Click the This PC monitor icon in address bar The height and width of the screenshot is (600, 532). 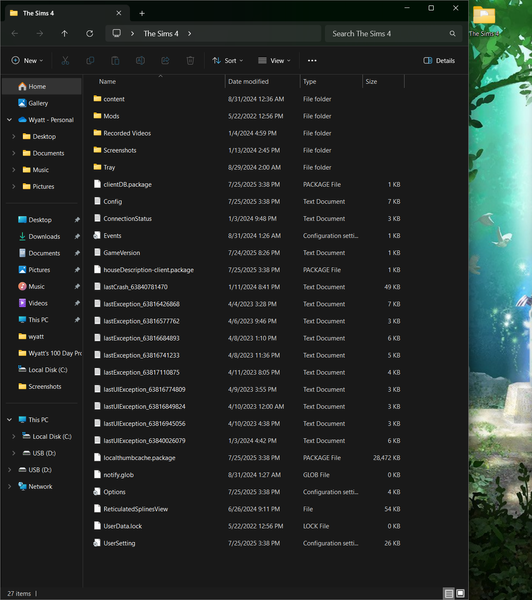click(117, 33)
